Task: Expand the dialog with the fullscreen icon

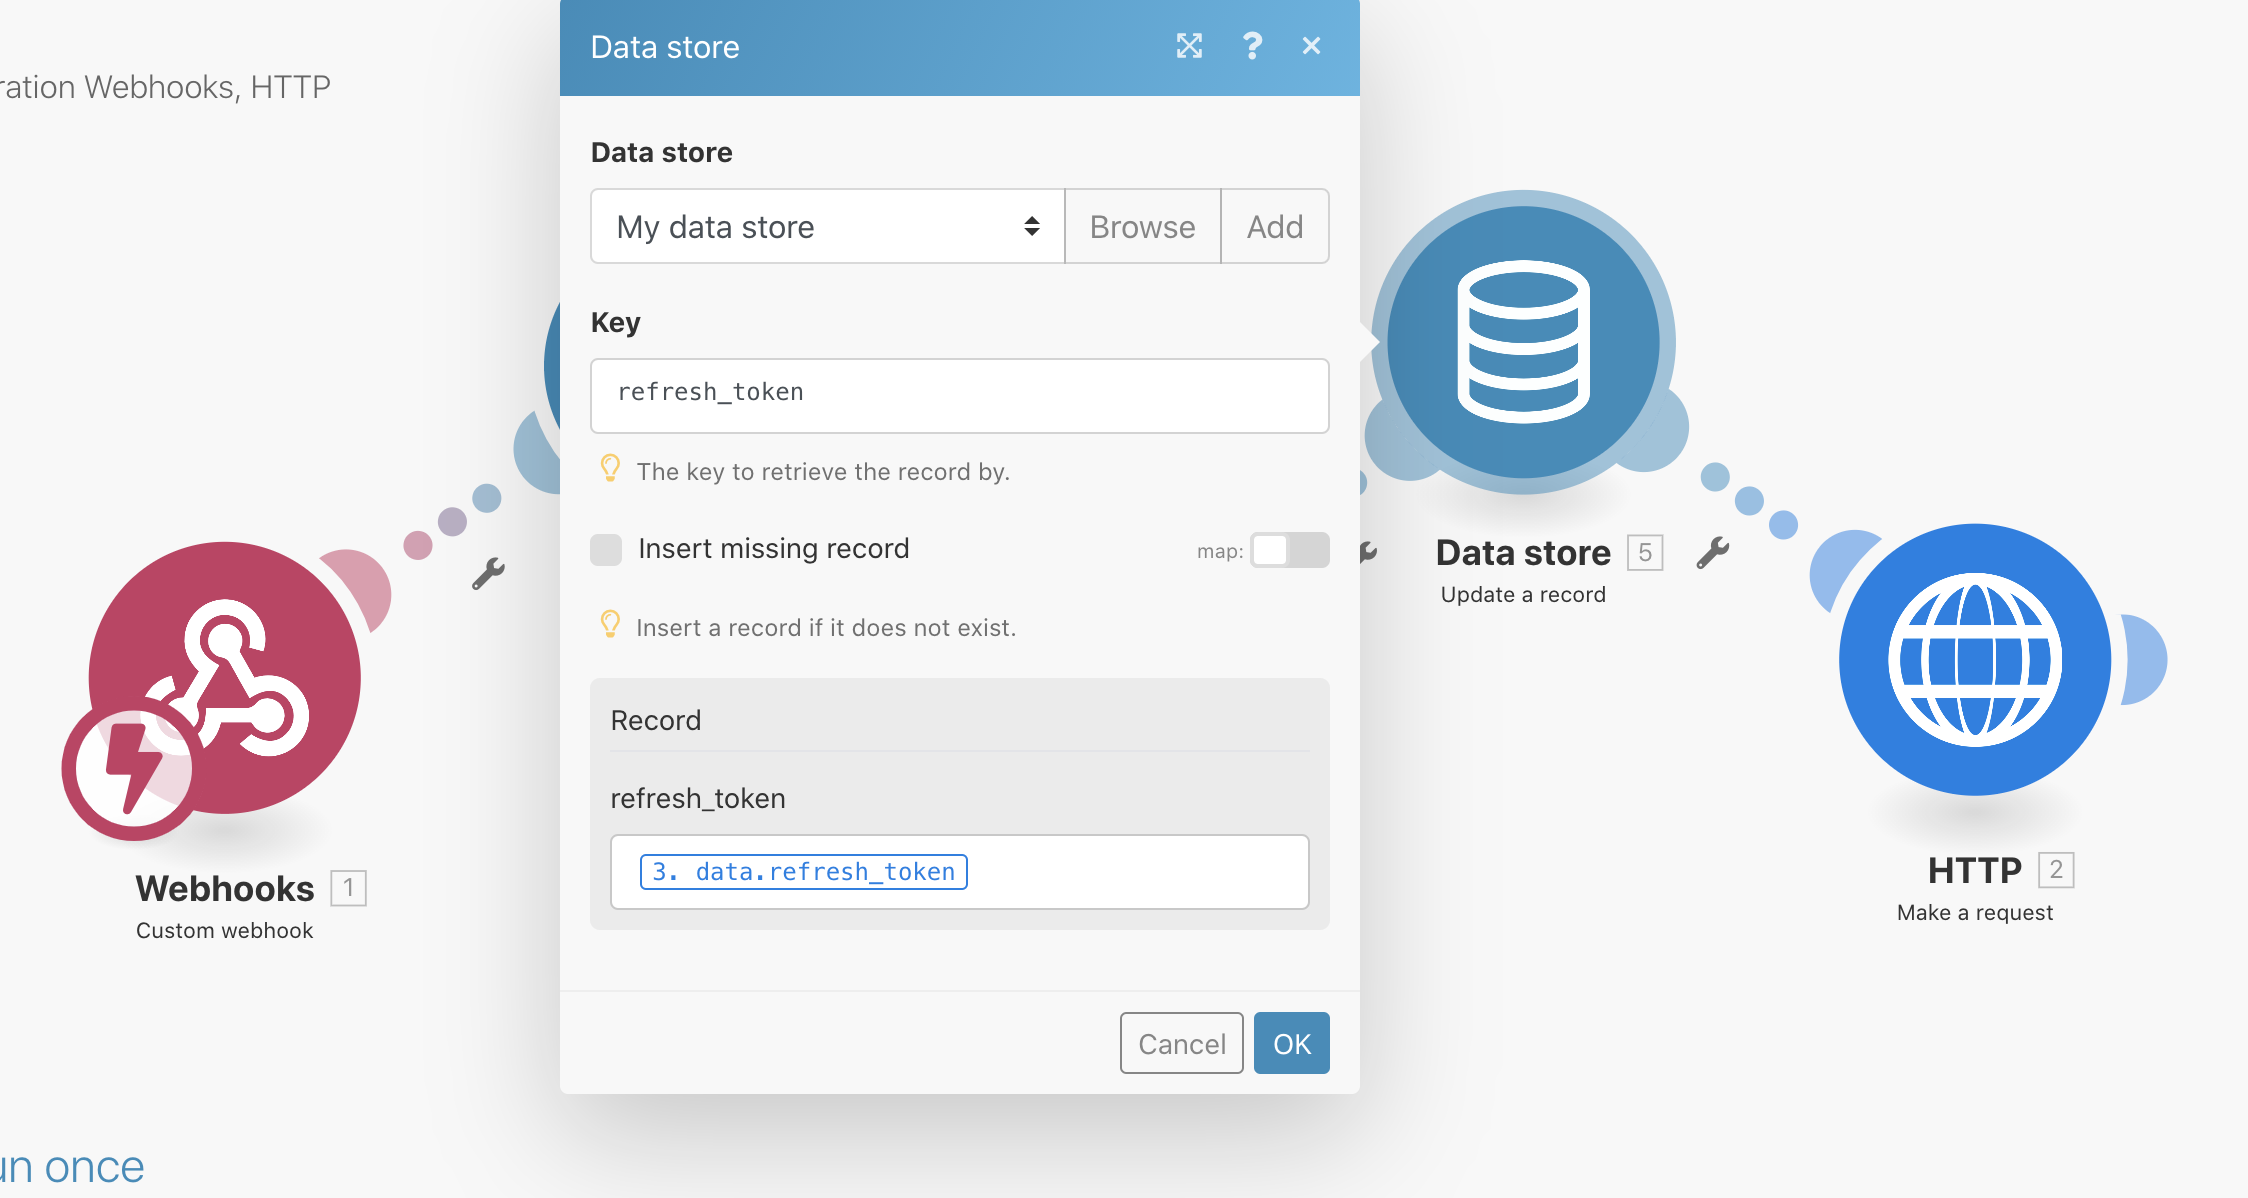Action: coord(1189,46)
